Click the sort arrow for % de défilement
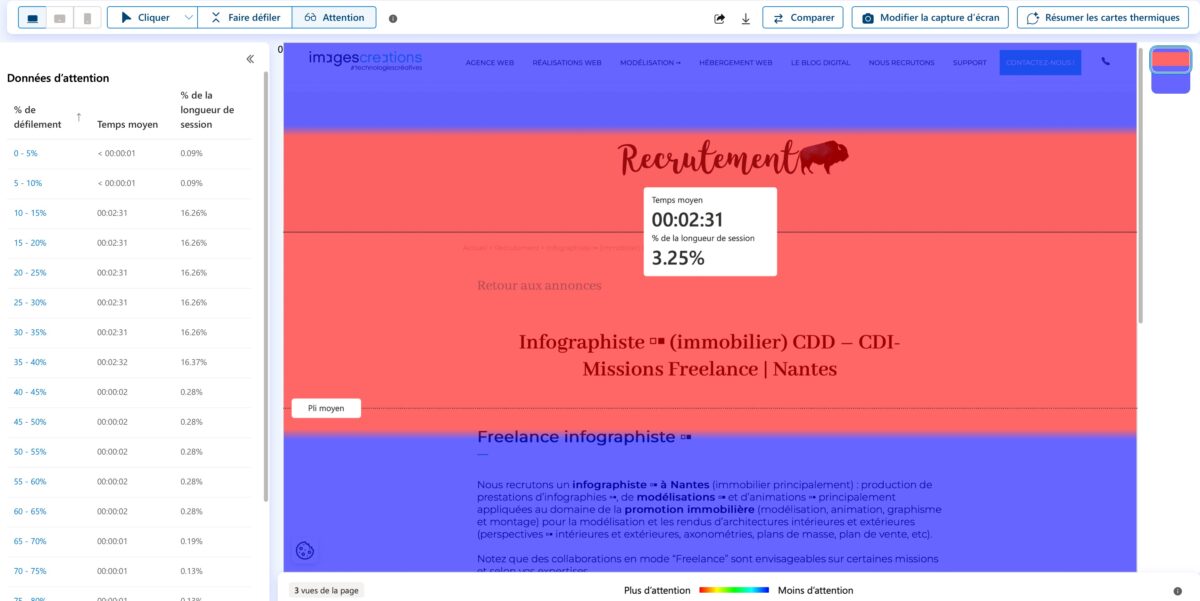Viewport: 1200px width, 601px height. click(79, 117)
